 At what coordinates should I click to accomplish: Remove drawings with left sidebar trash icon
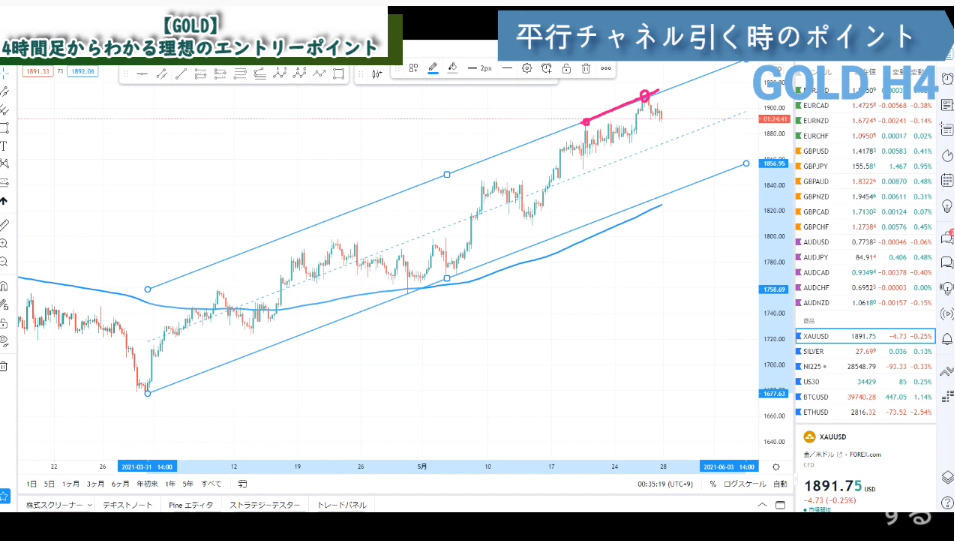tap(4, 366)
